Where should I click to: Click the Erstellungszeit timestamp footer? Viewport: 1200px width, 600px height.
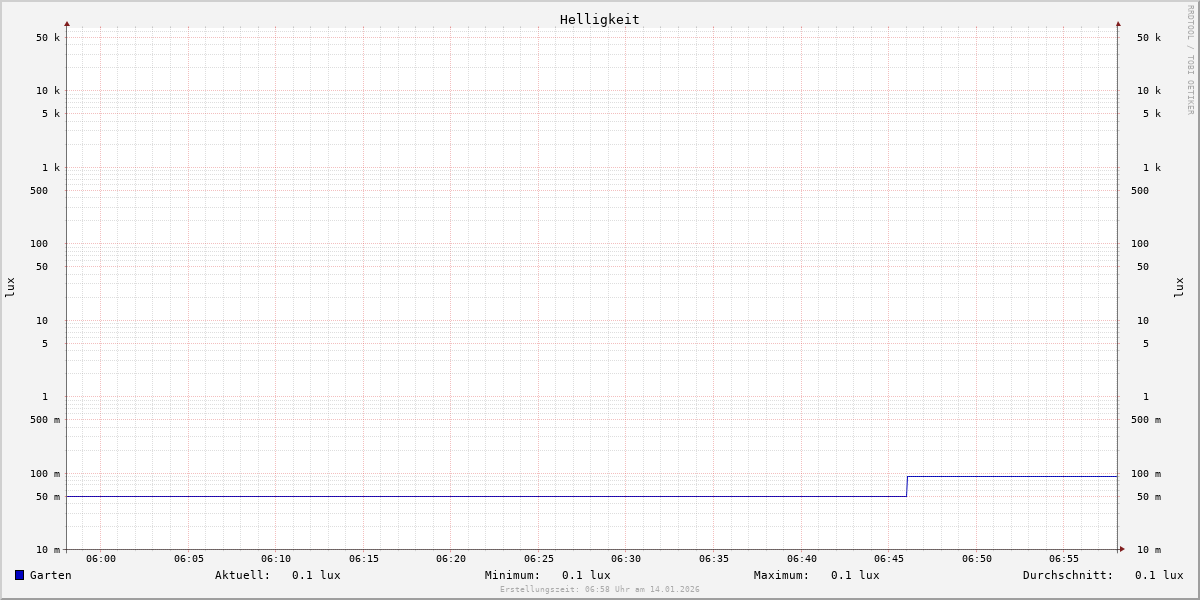[x=599, y=590]
